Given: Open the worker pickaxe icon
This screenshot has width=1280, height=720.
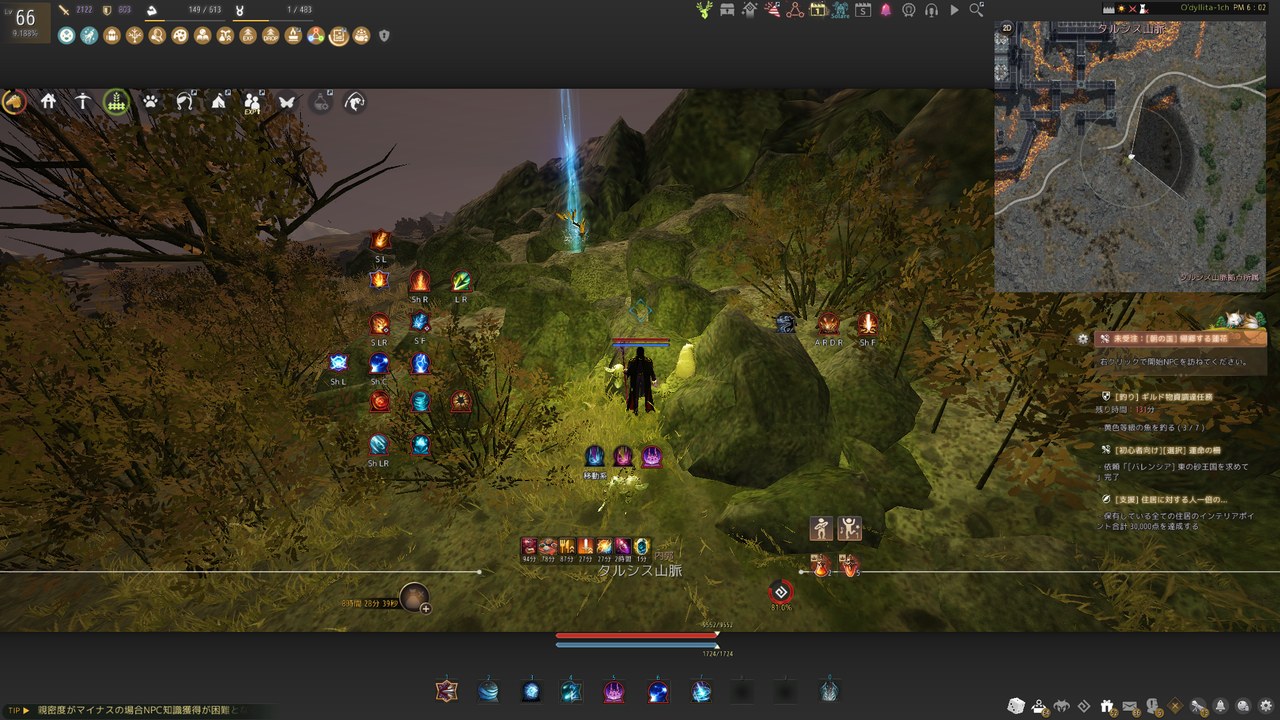Looking at the screenshot, I should click(82, 101).
